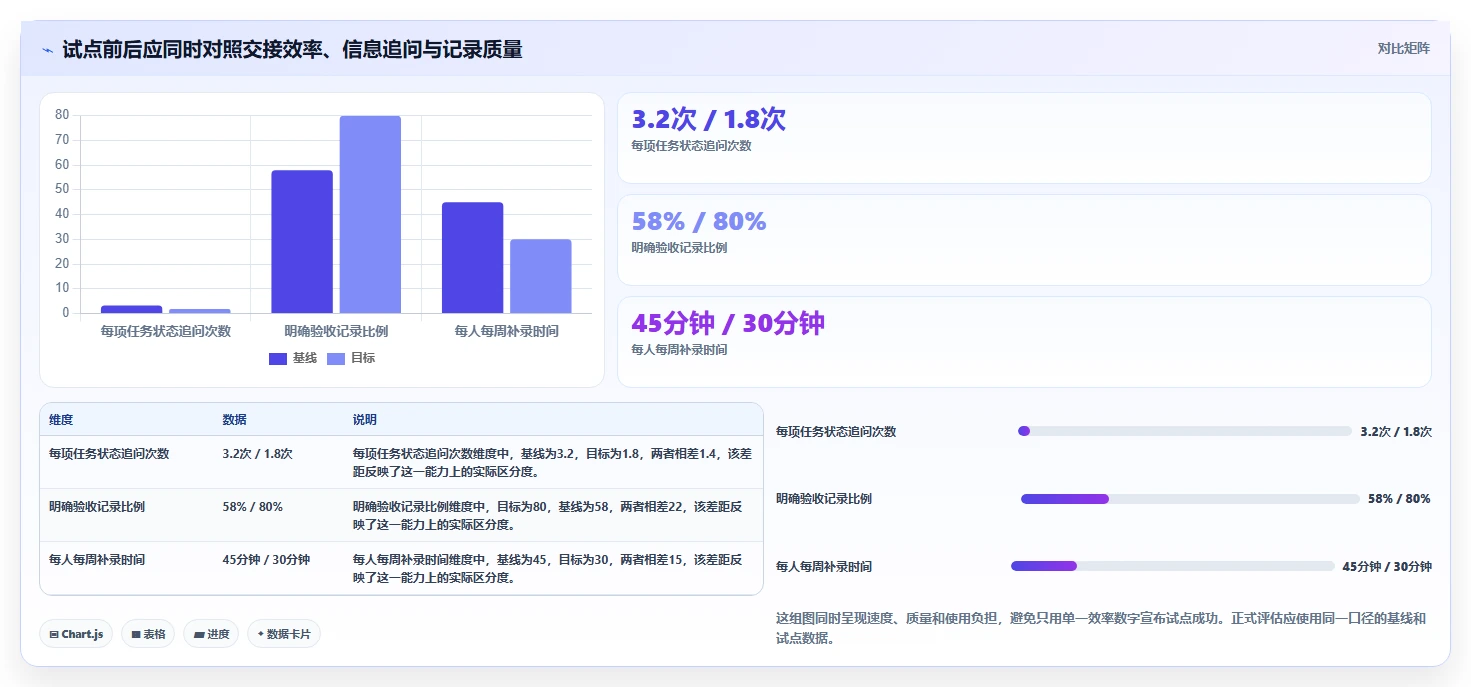Click the 每人每周补录时间 caption under 45分钟 / 30分钟
The height and width of the screenshot is (687, 1471).
click(x=679, y=350)
